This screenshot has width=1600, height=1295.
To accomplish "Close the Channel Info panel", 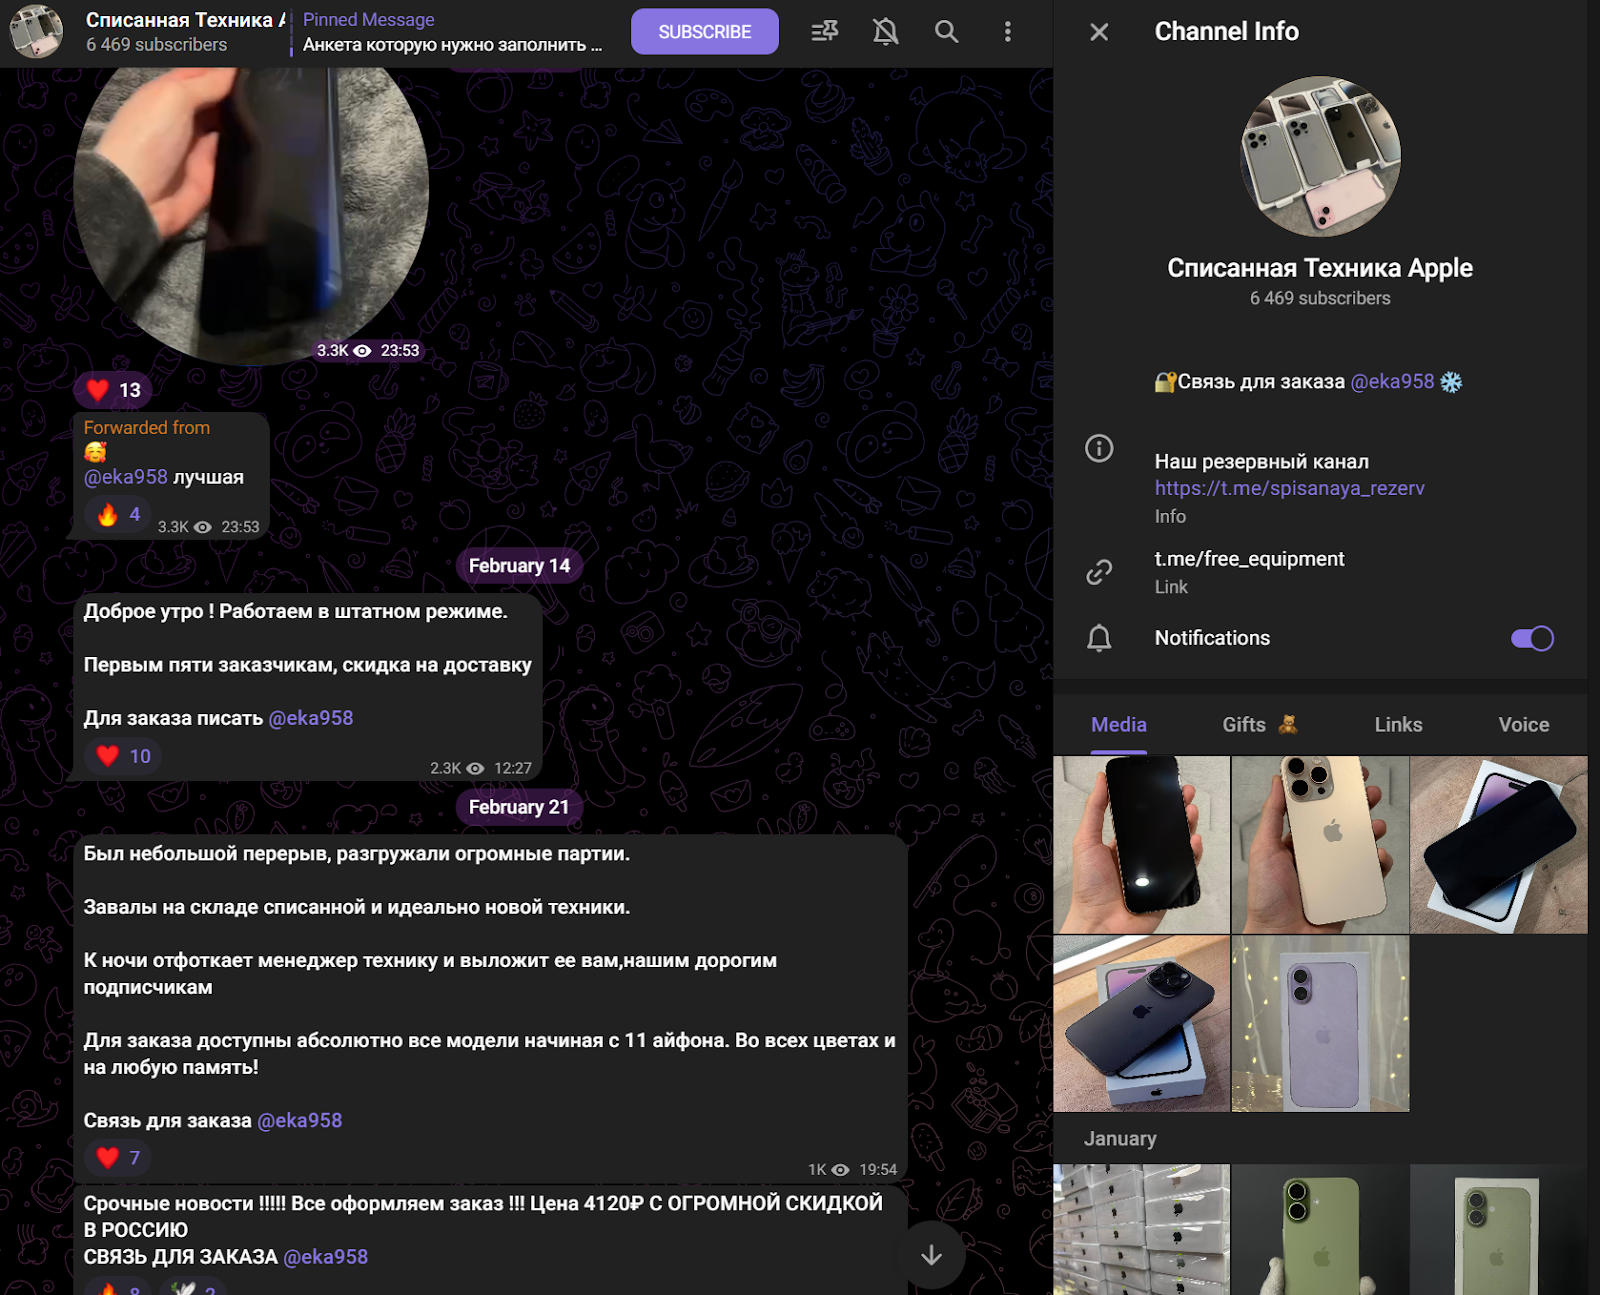I will 1099,32.
